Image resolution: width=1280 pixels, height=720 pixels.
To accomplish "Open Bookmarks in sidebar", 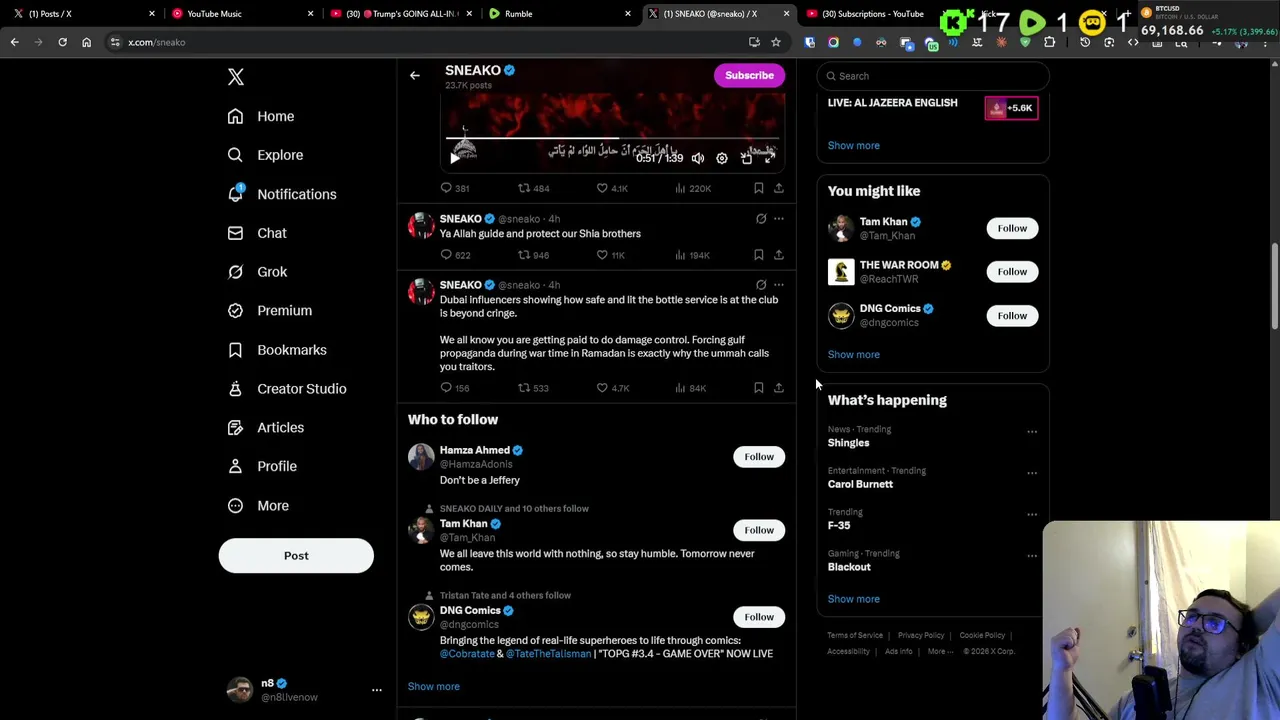I will coord(277,350).
